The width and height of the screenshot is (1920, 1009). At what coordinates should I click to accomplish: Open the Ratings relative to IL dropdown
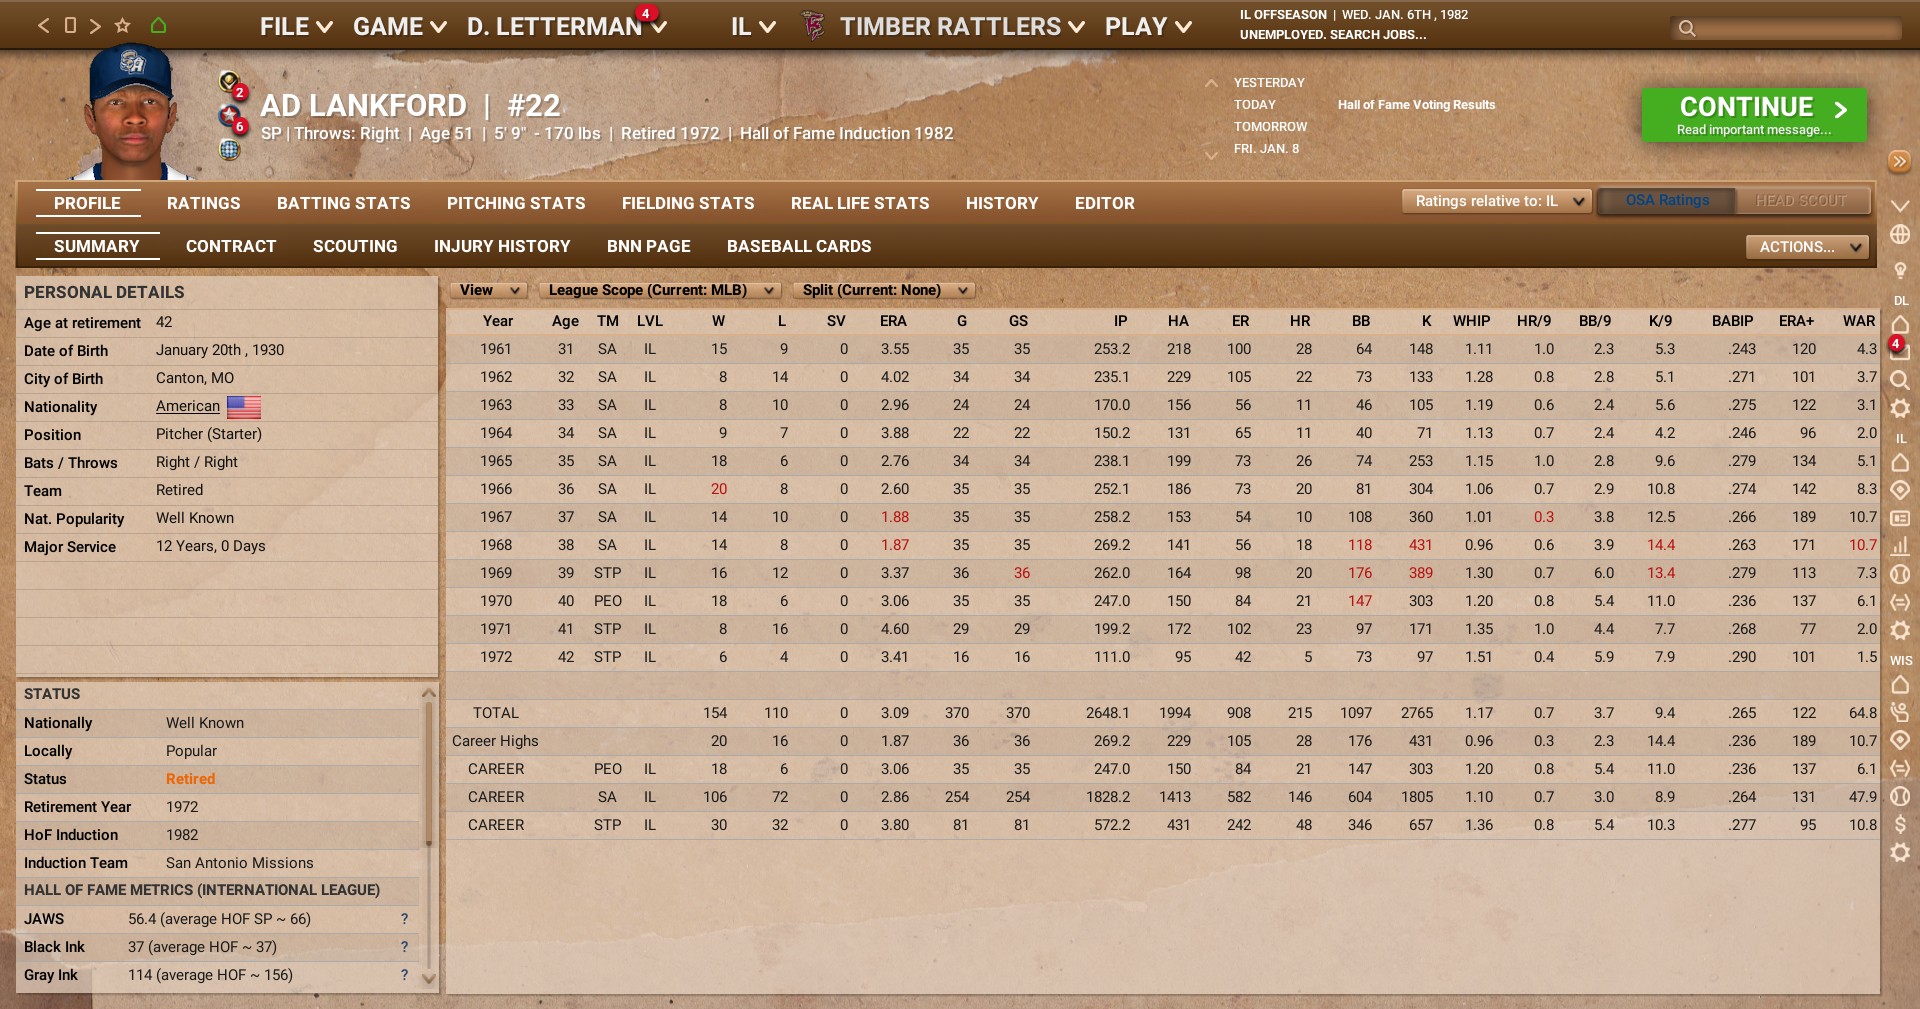[x=1495, y=200]
